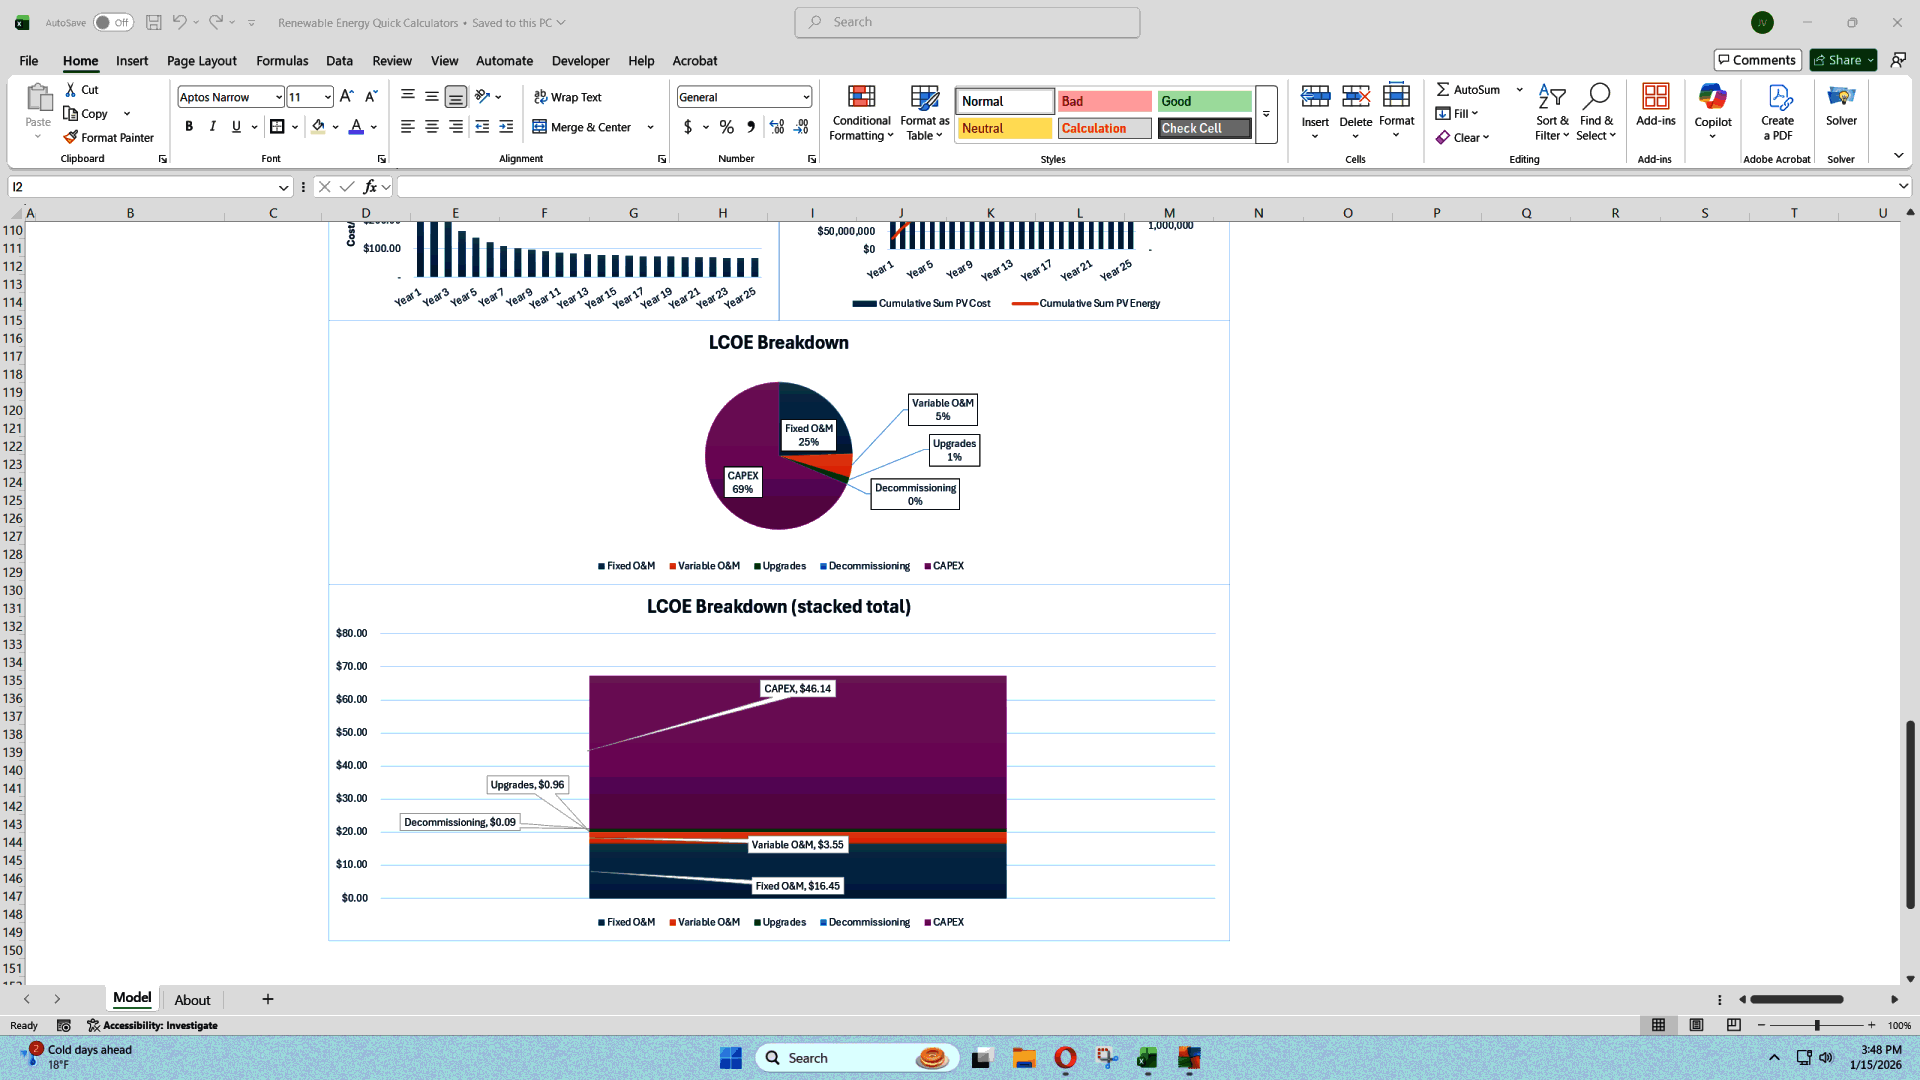Toggle italic formatting
The height and width of the screenshot is (1080, 1920).
tap(212, 127)
